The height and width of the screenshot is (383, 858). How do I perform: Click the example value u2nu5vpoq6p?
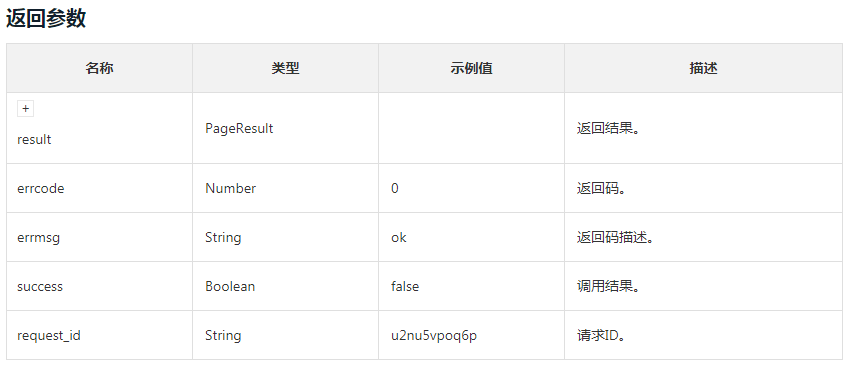434,335
